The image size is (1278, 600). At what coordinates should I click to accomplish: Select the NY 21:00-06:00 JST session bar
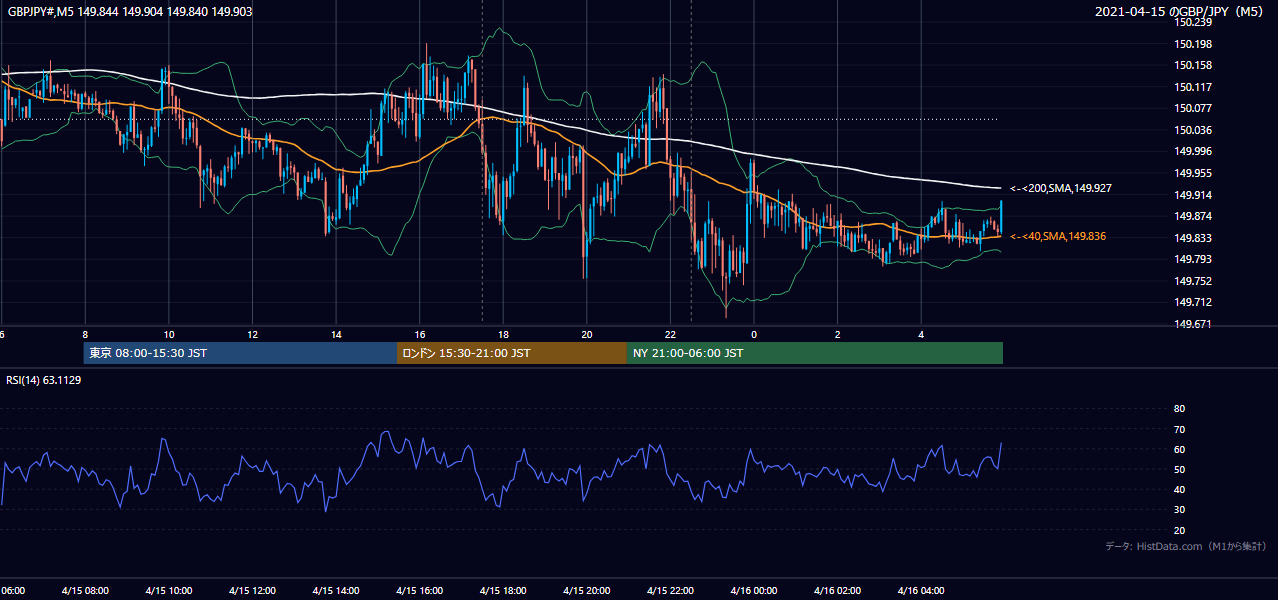coord(815,353)
